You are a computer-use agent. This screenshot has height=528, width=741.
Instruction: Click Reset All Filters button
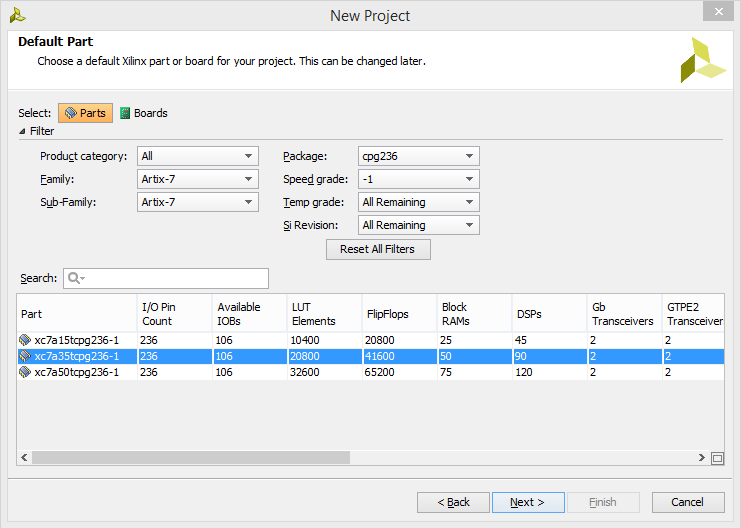tap(378, 249)
